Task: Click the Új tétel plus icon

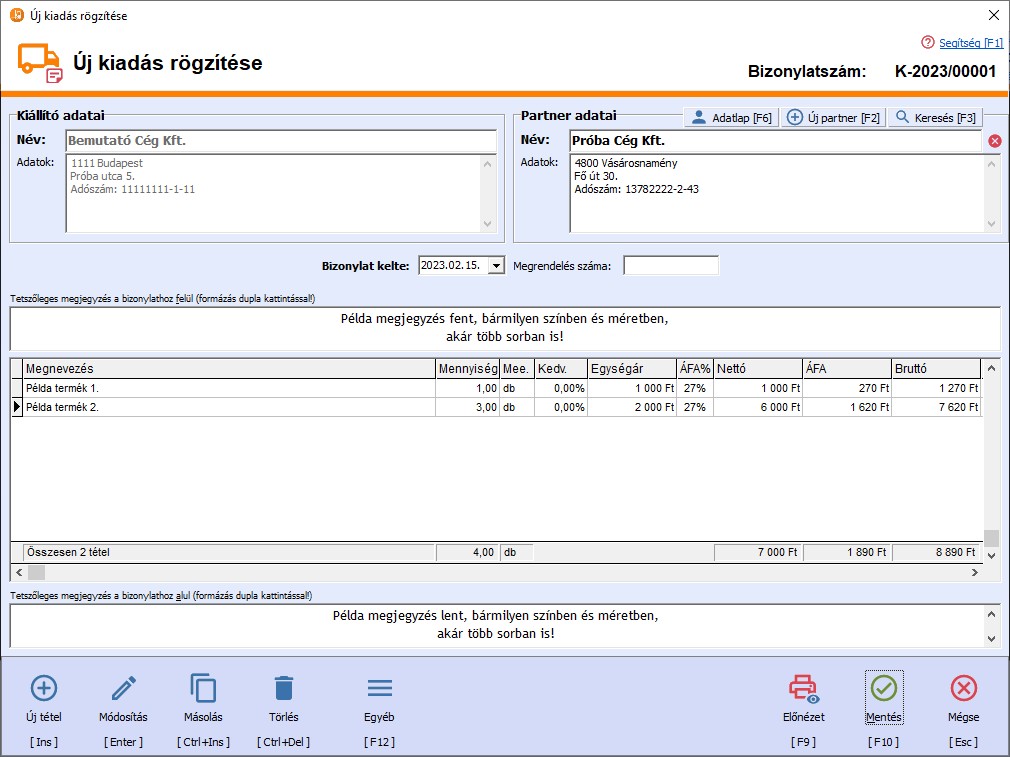Action: 44,688
